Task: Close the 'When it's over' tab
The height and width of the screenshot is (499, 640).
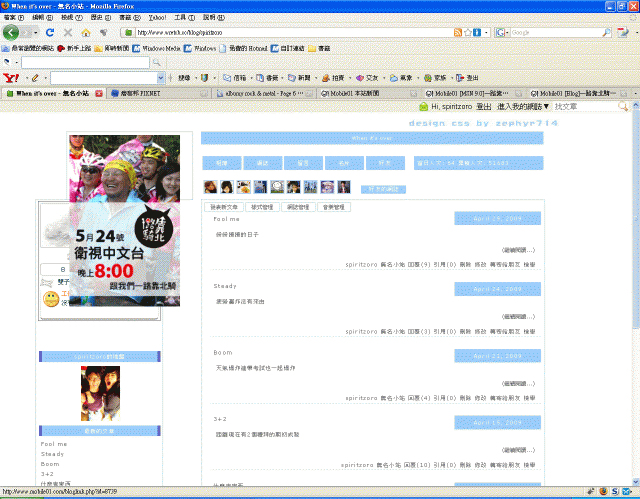Action: (x=99, y=93)
